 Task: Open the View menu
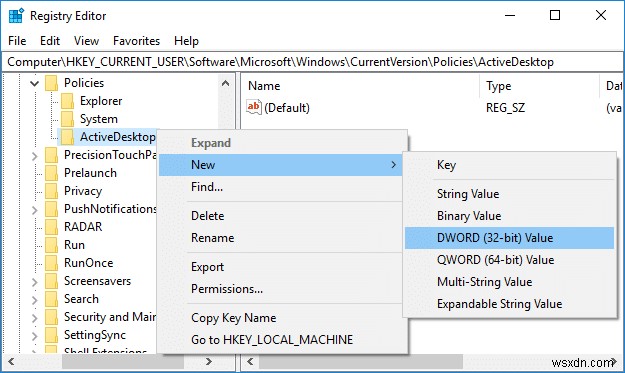coord(86,41)
